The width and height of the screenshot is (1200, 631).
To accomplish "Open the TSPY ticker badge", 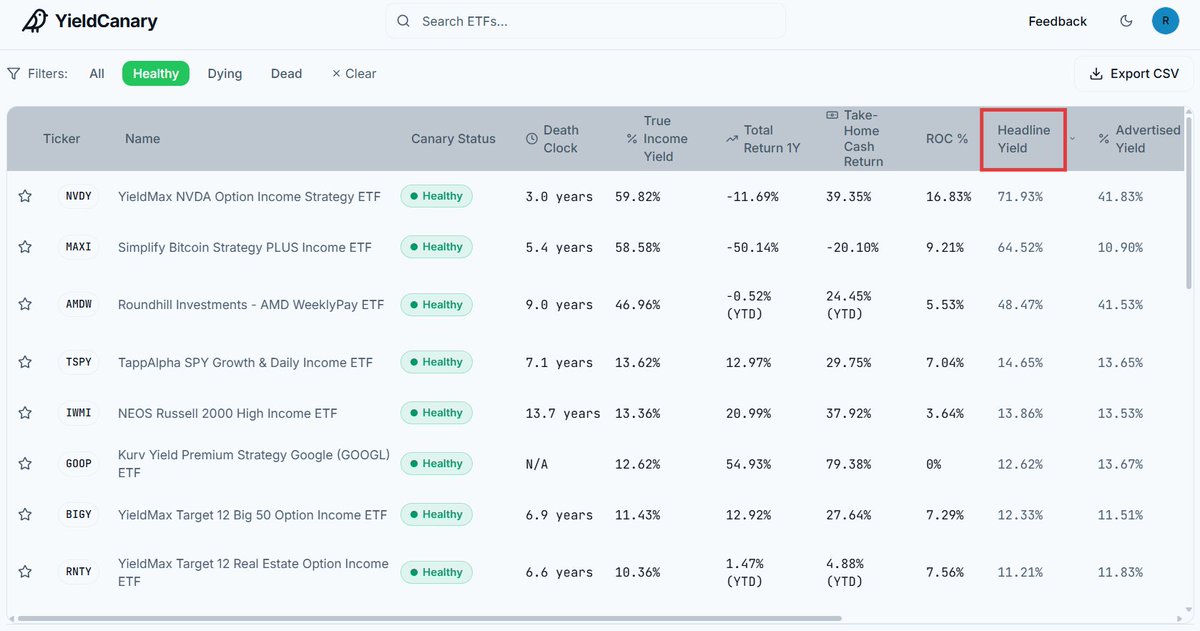I will 79,362.
